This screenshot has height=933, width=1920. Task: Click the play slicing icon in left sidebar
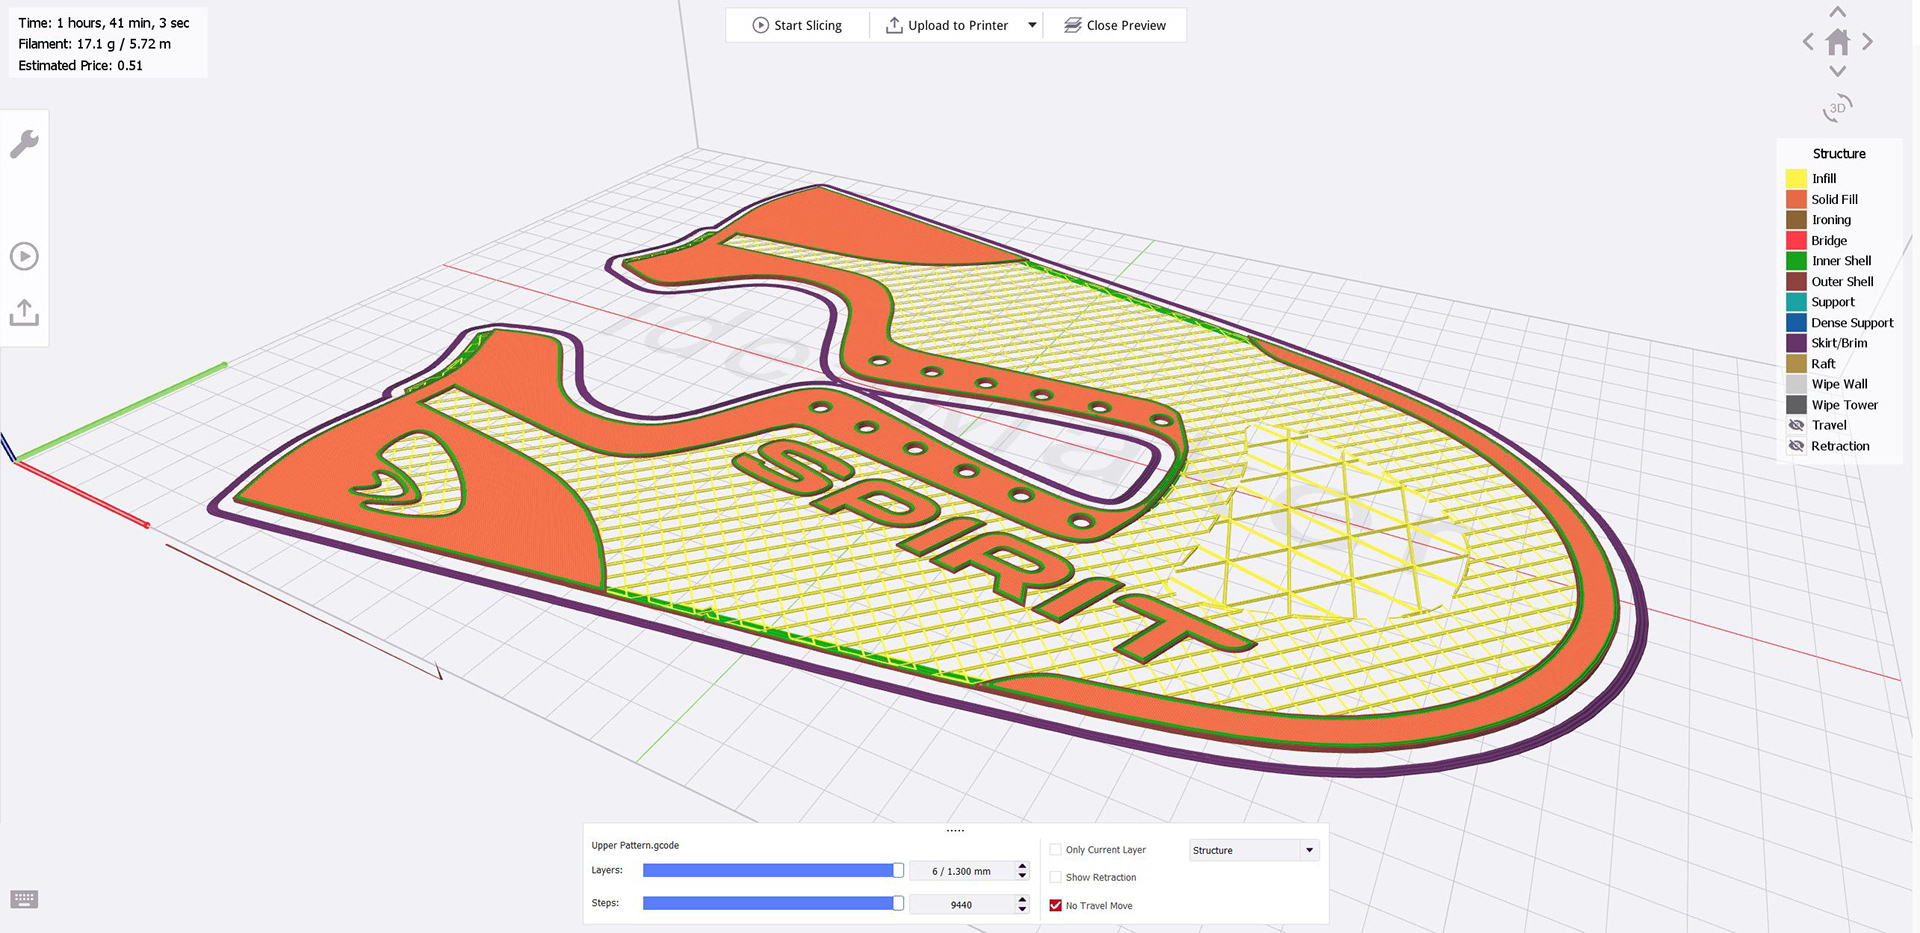[24, 256]
